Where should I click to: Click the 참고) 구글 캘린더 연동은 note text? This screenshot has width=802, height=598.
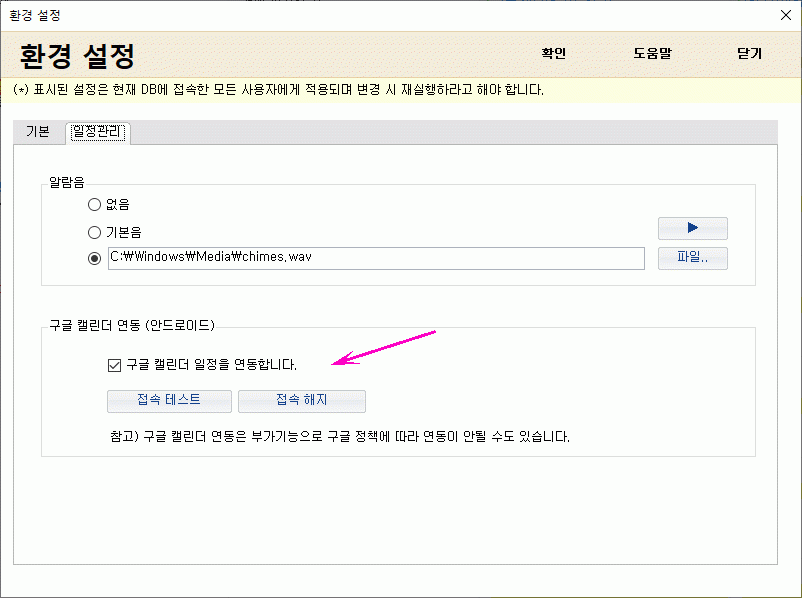[x=340, y=436]
